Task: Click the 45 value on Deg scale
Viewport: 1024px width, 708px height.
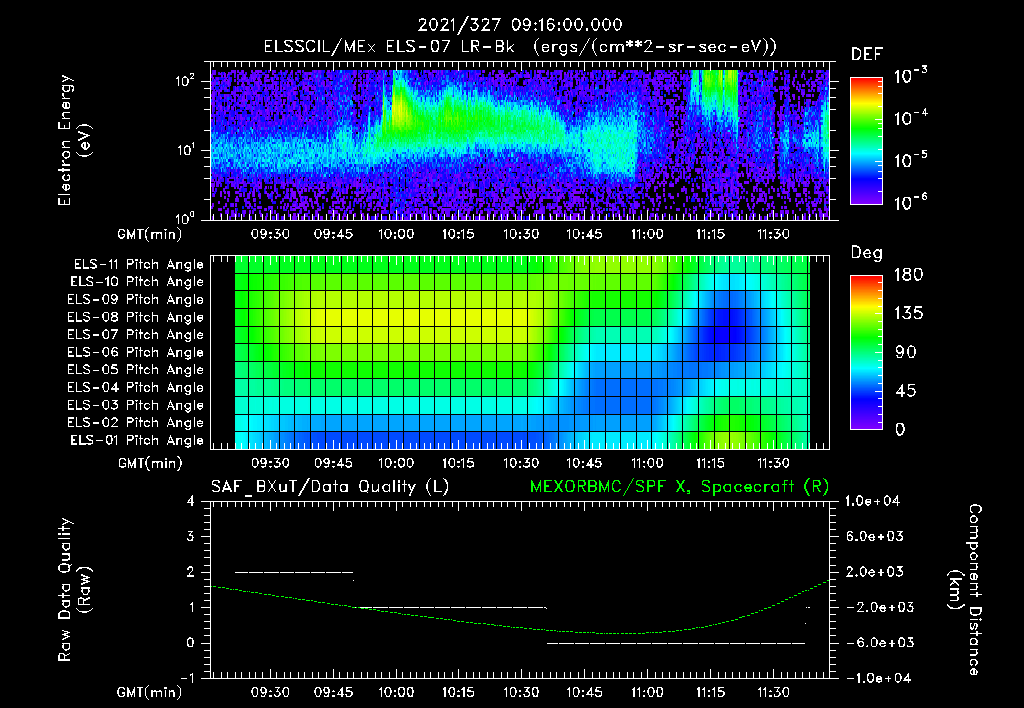Action: (x=905, y=391)
